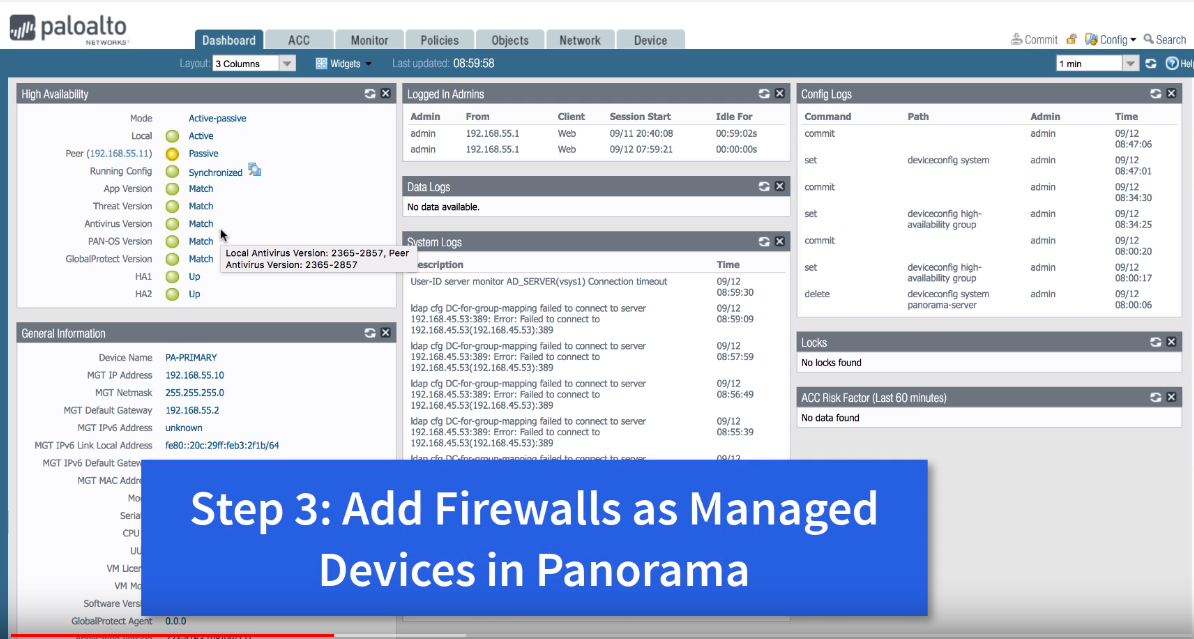The image size is (1194, 639).
Task: Select MGT Netmask 255.255.255.0
Action: (194, 392)
